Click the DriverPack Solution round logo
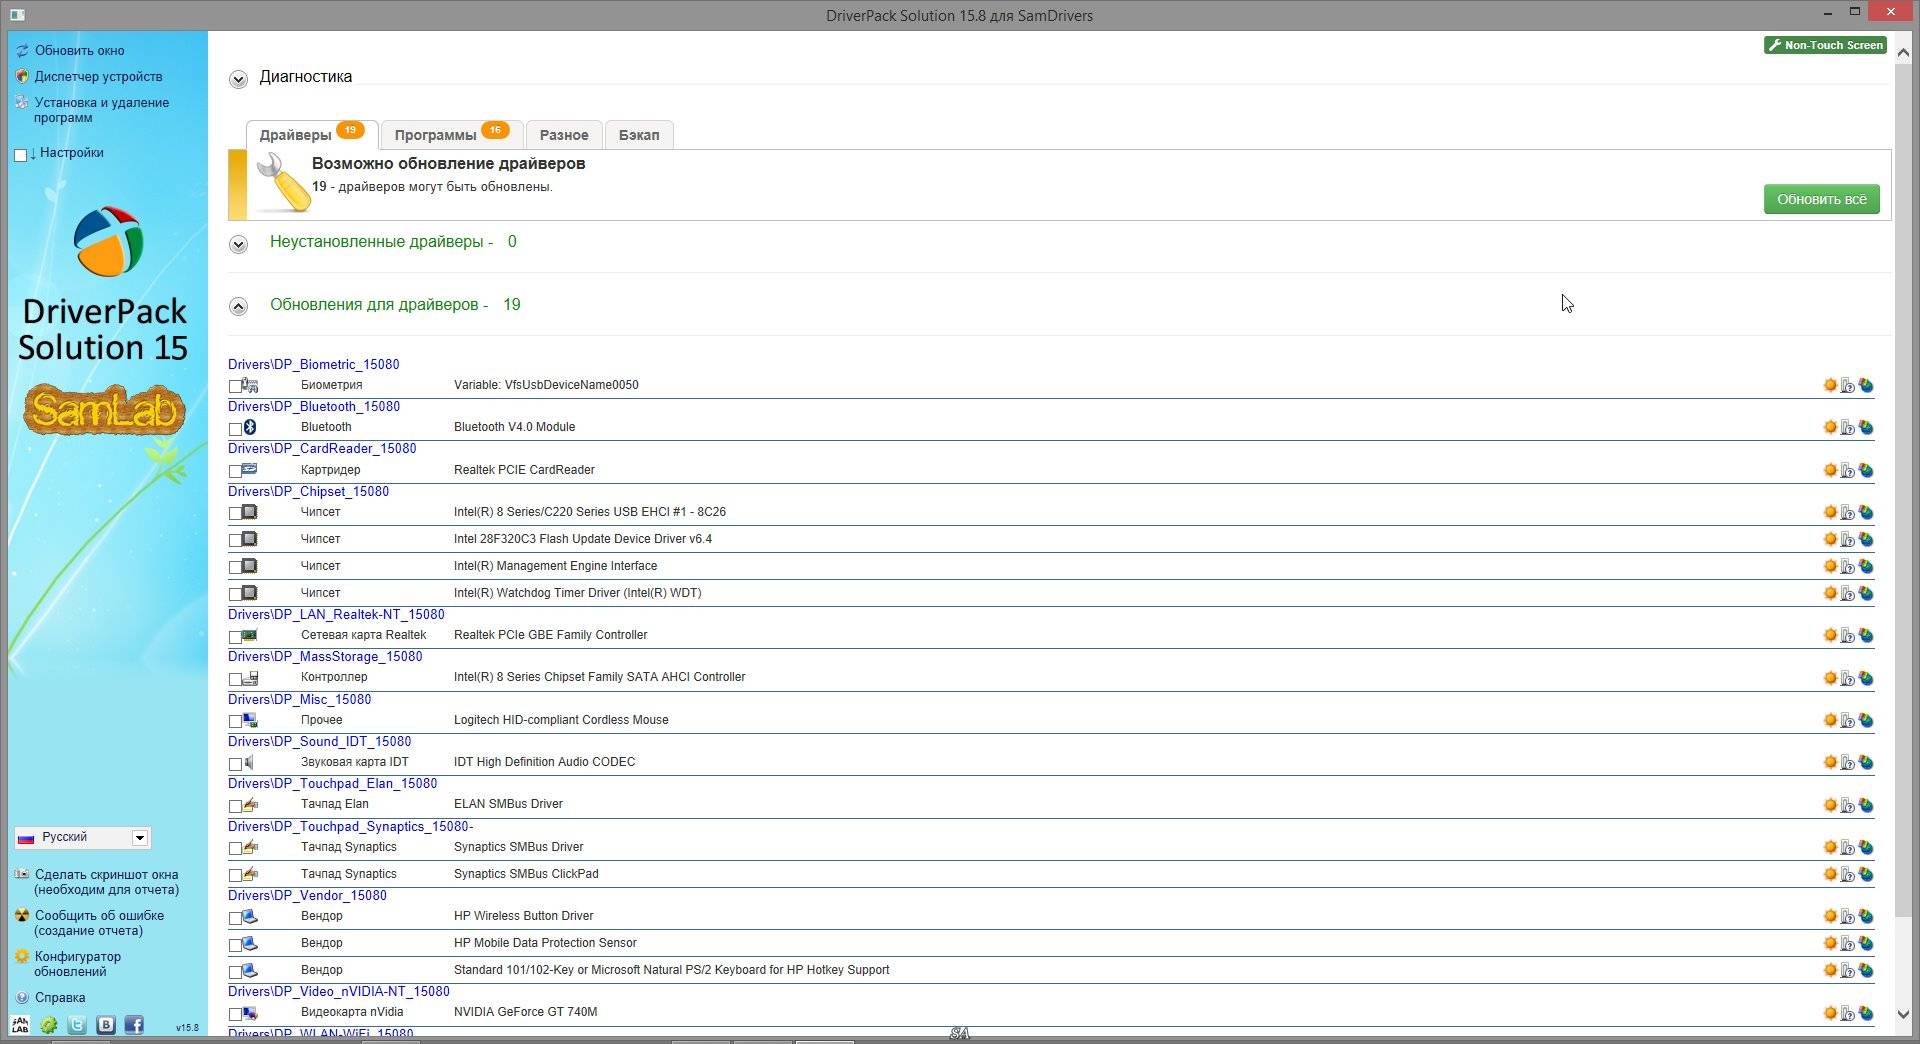Viewport: 1920px width, 1044px height. click(108, 241)
